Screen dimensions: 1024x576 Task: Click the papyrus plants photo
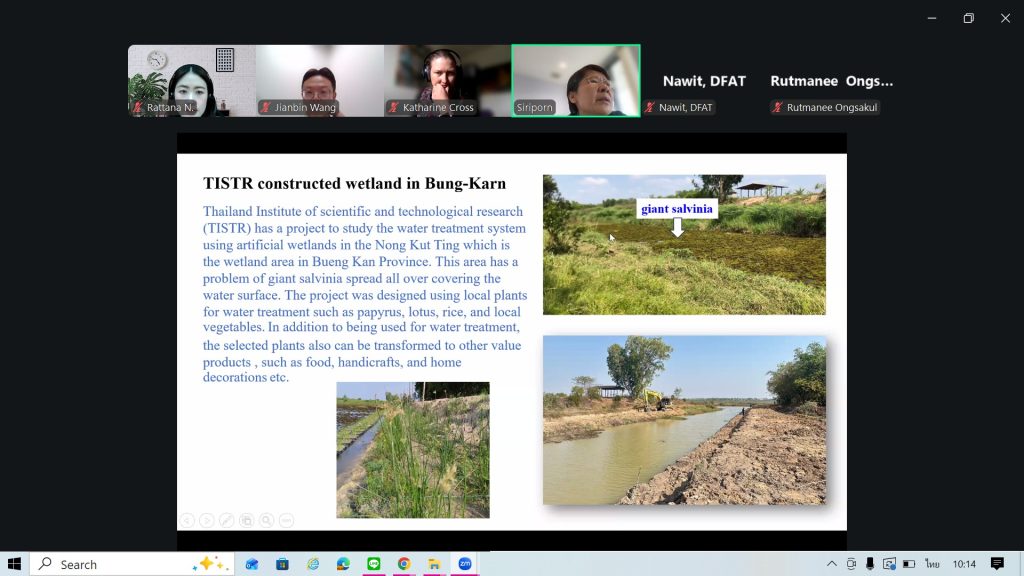tap(413, 450)
